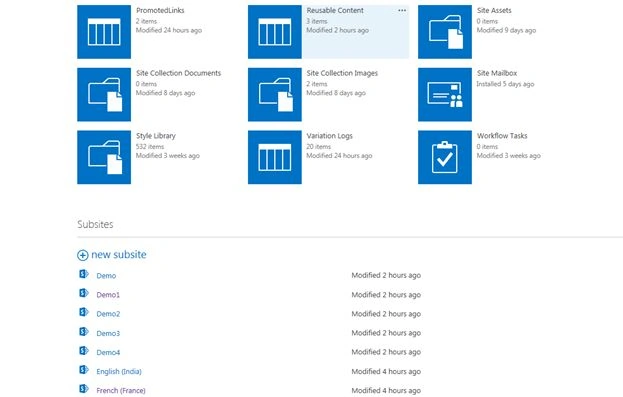Image resolution: width=623 pixels, height=397 pixels.
Task: Click the Variation Logs title link
Action: tap(329, 136)
